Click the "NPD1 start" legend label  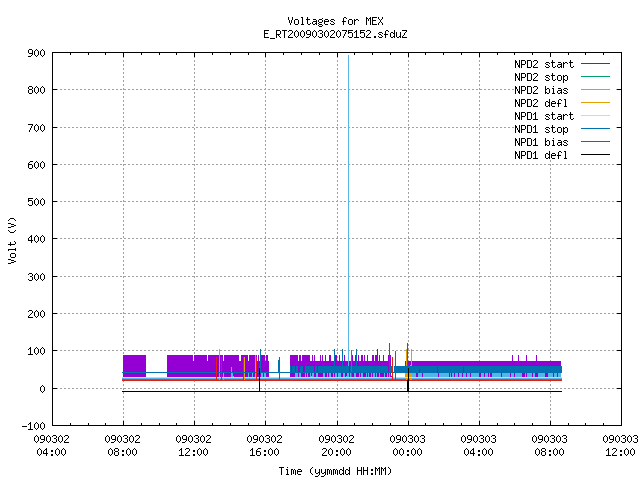click(x=544, y=116)
